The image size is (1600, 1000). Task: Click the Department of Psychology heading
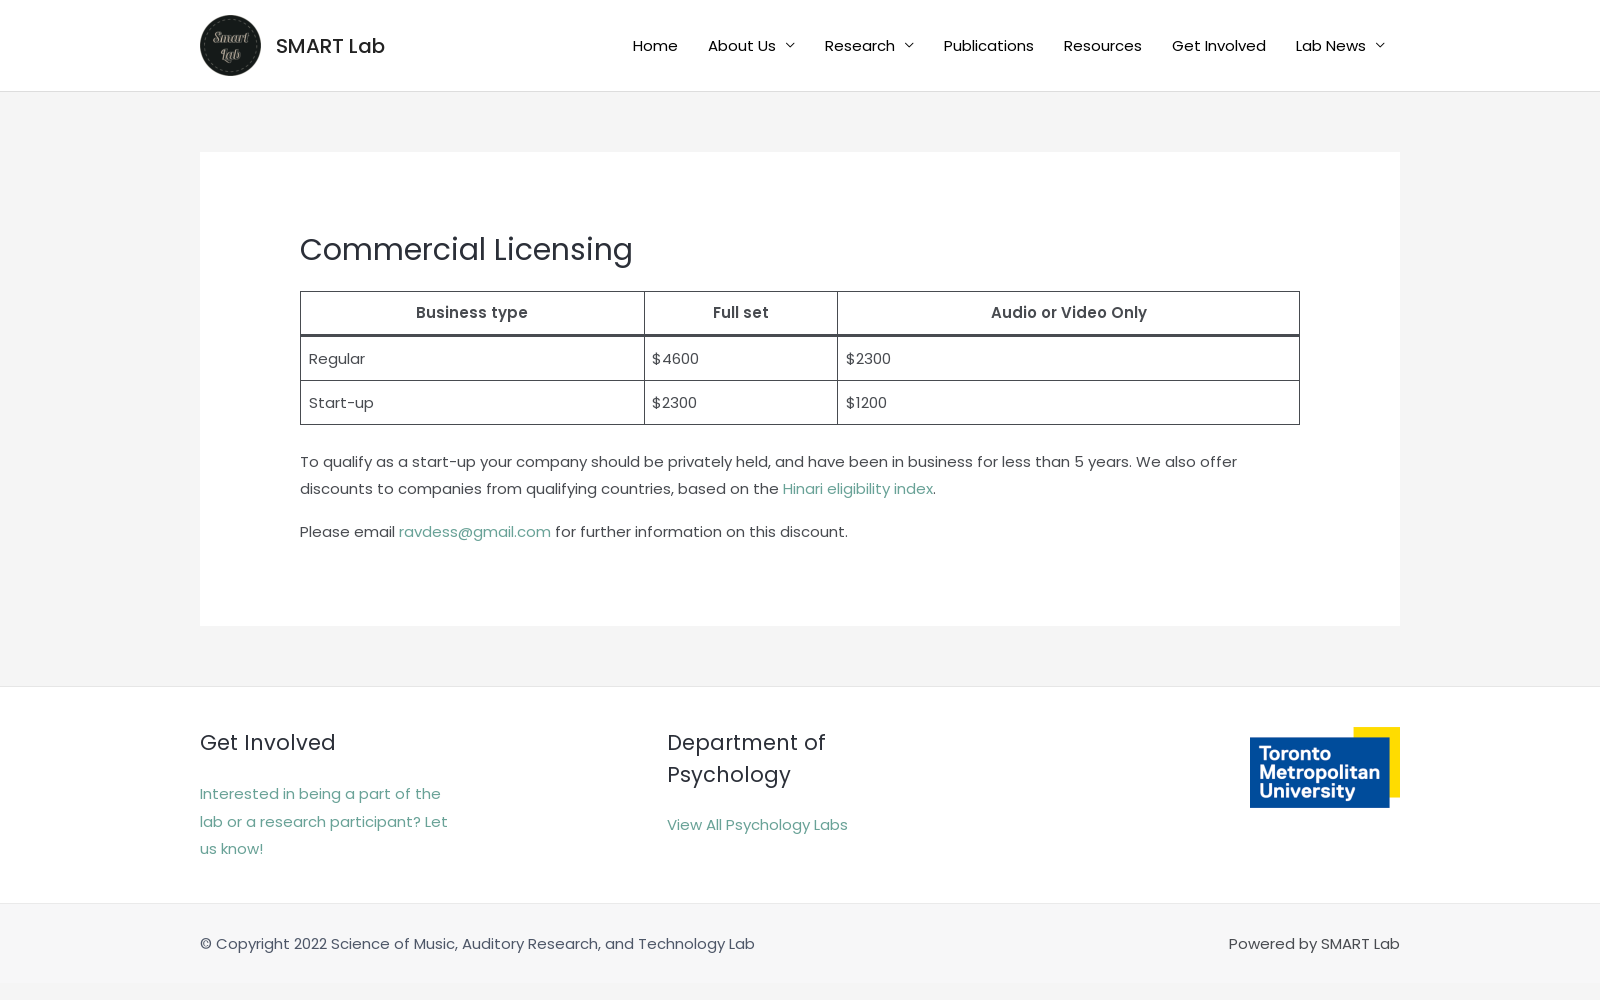[746, 759]
